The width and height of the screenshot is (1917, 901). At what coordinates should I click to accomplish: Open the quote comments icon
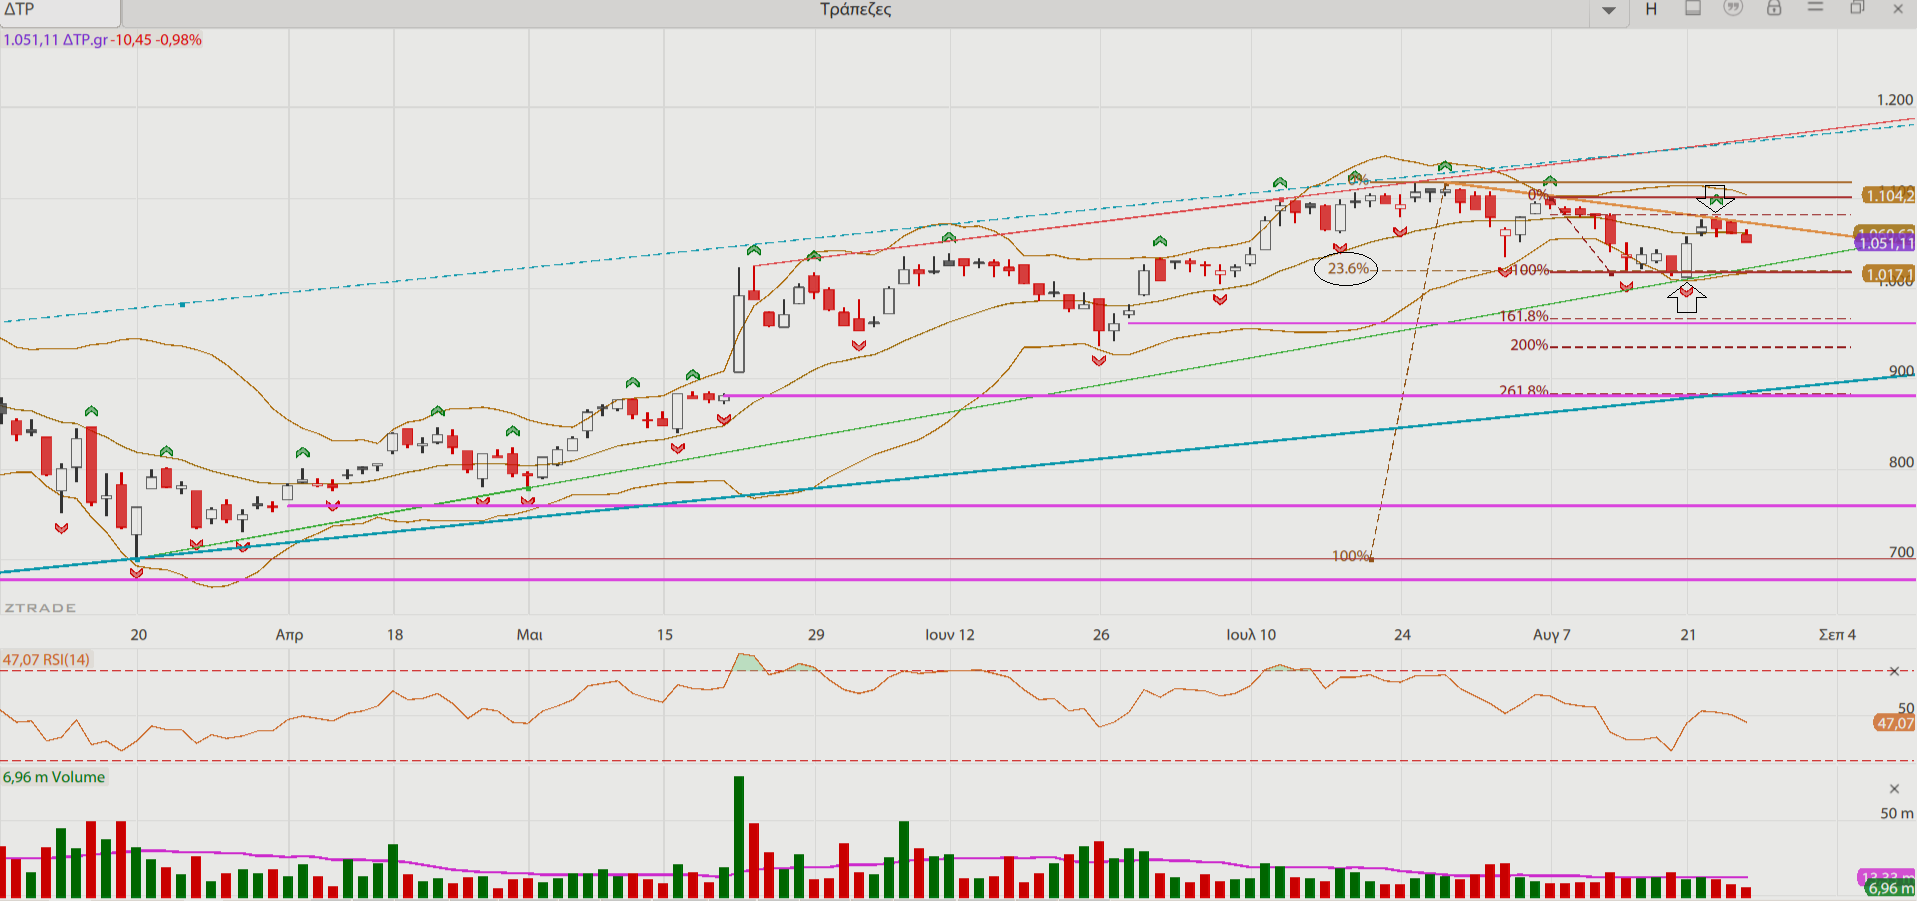(x=1733, y=8)
